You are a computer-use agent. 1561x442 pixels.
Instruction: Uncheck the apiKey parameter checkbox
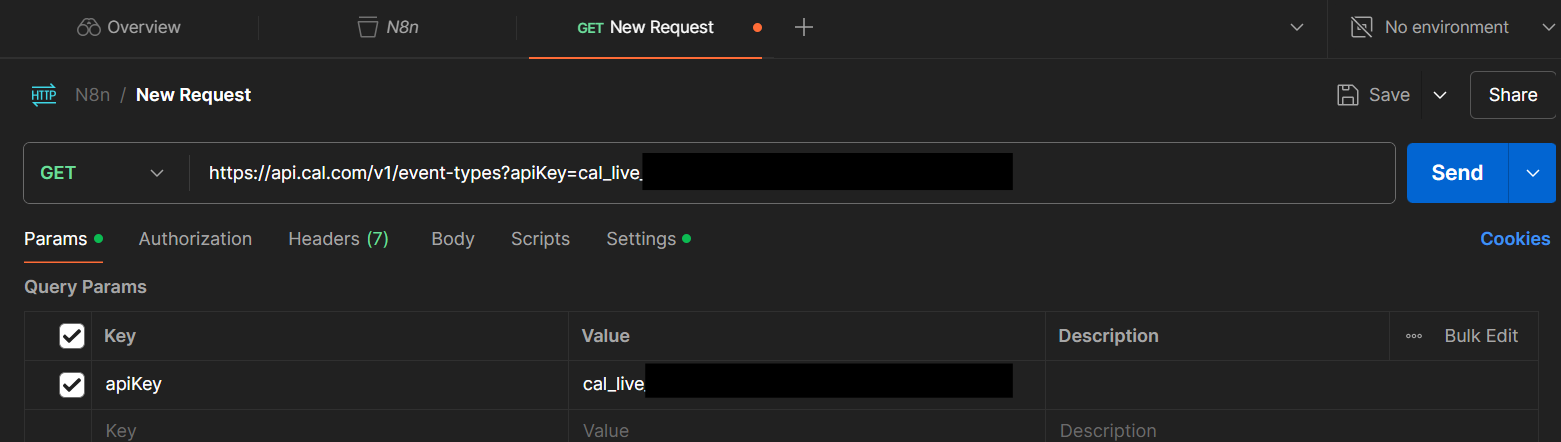coord(72,384)
